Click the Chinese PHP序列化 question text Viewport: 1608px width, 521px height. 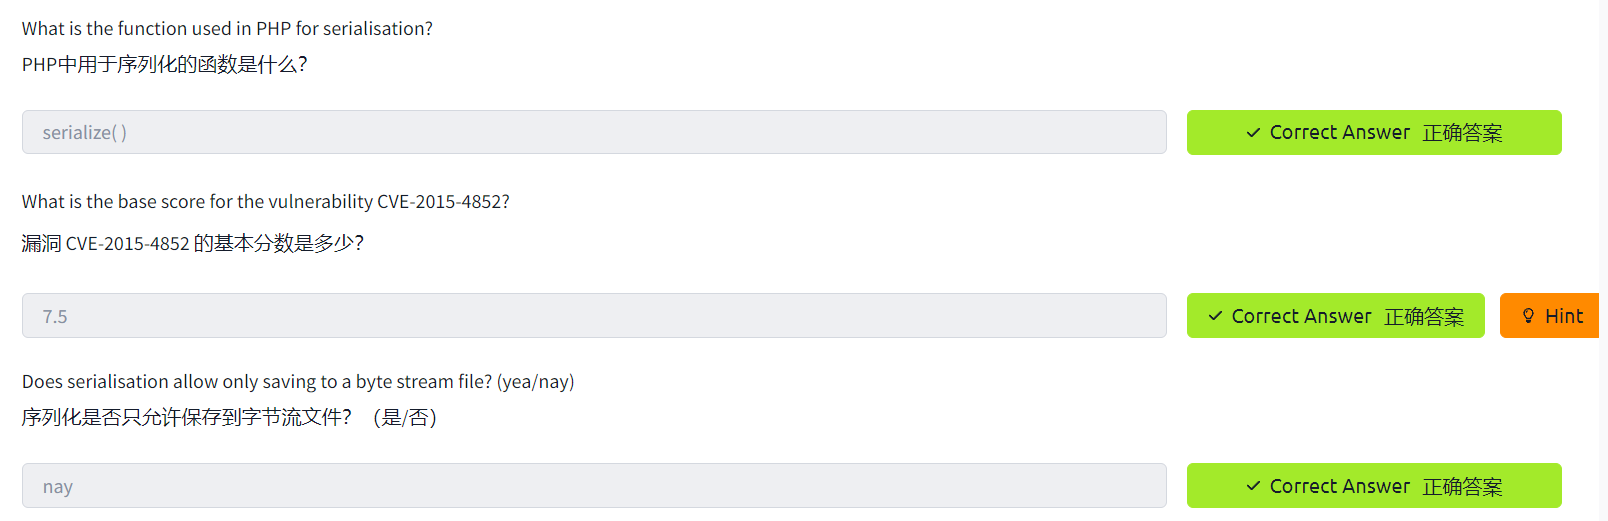(x=164, y=65)
